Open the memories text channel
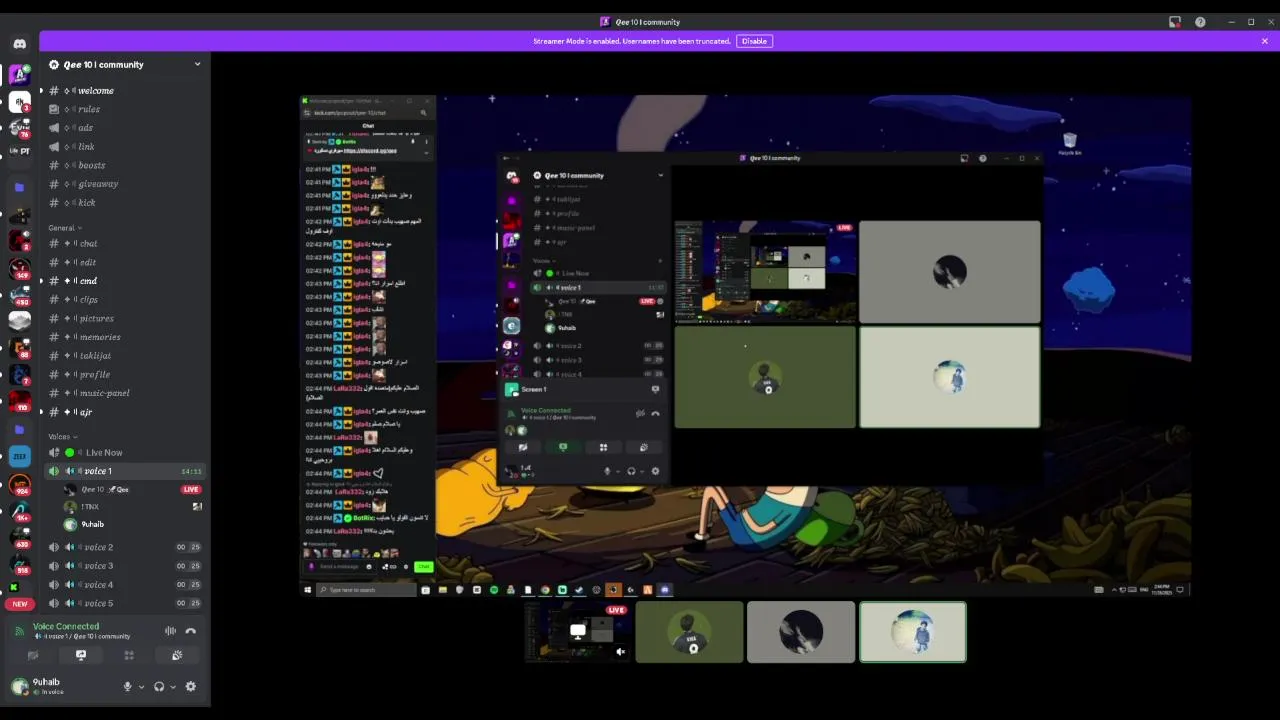1280x720 pixels. pos(125,337)
